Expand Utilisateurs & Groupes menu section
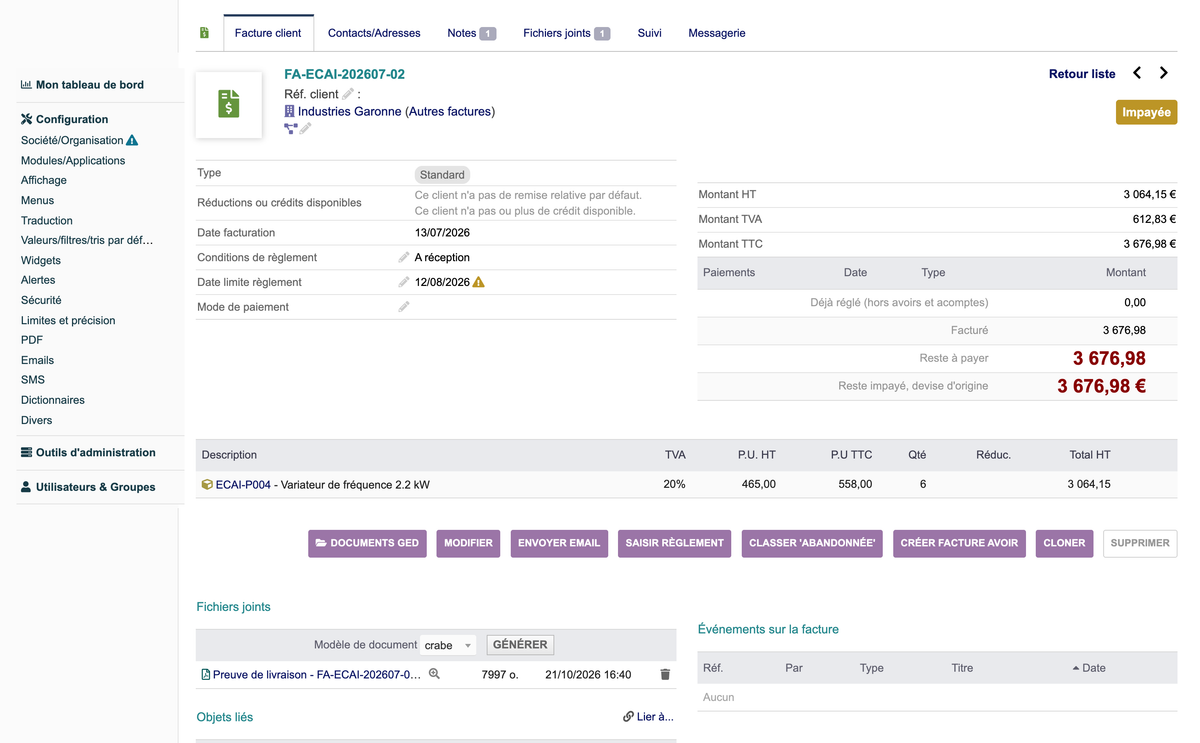The width and height of the screenshot is (1200, 743). (x=88, y=487)
